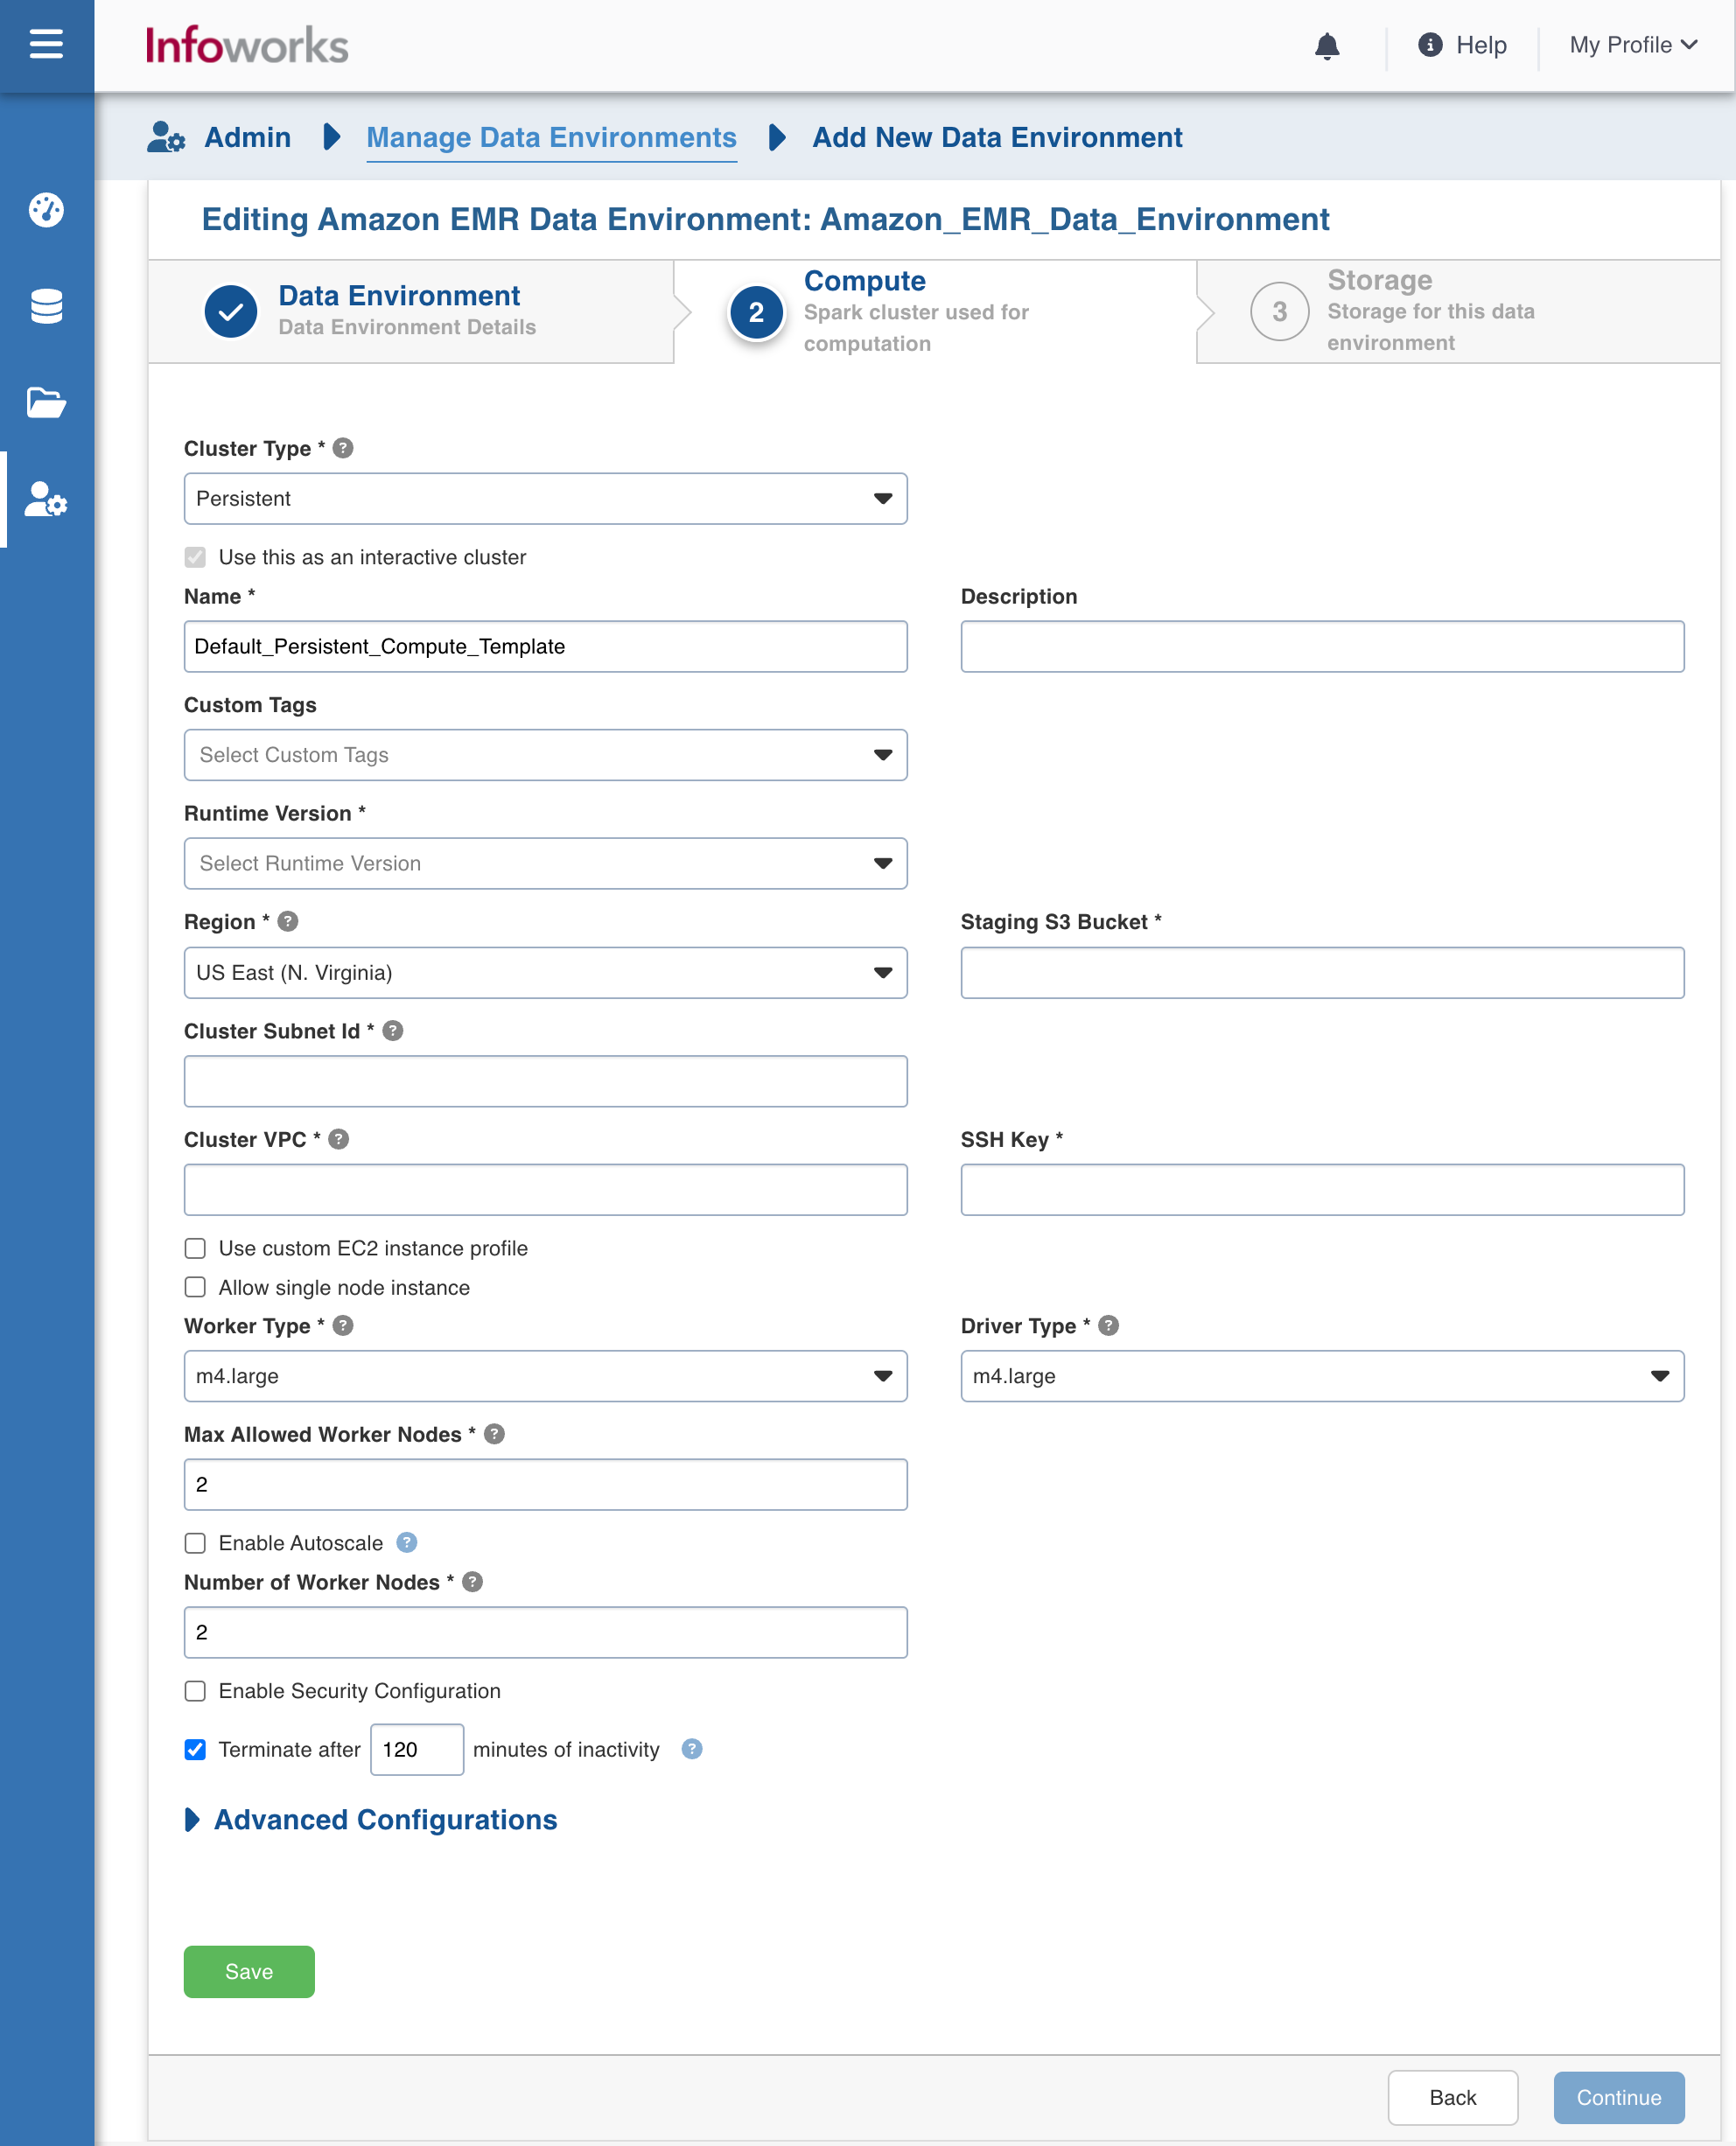Open the My Profile menu
Viewport: 1736px width, 2146px height.
click(x=1633, y=45)
